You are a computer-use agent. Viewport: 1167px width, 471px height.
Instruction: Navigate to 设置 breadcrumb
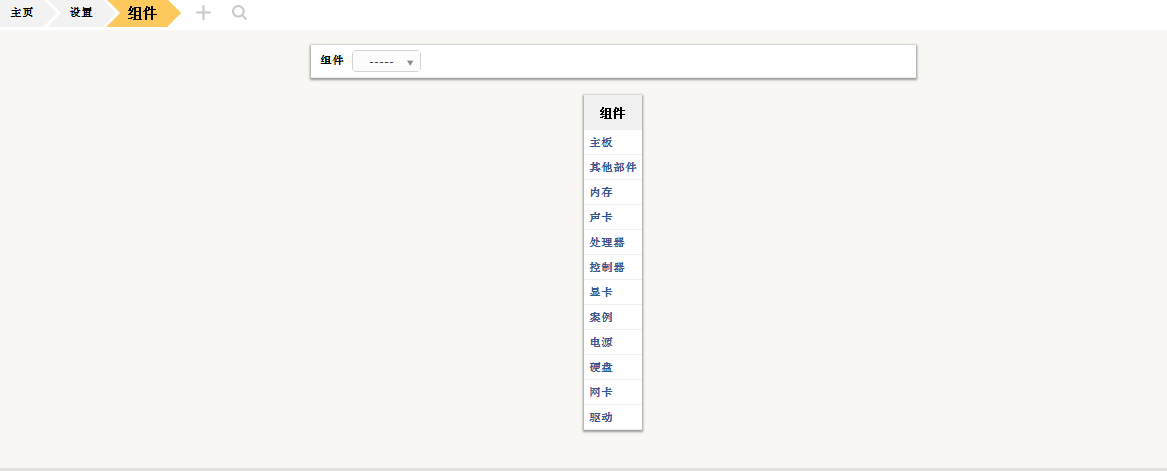click(x=81, y=13)
